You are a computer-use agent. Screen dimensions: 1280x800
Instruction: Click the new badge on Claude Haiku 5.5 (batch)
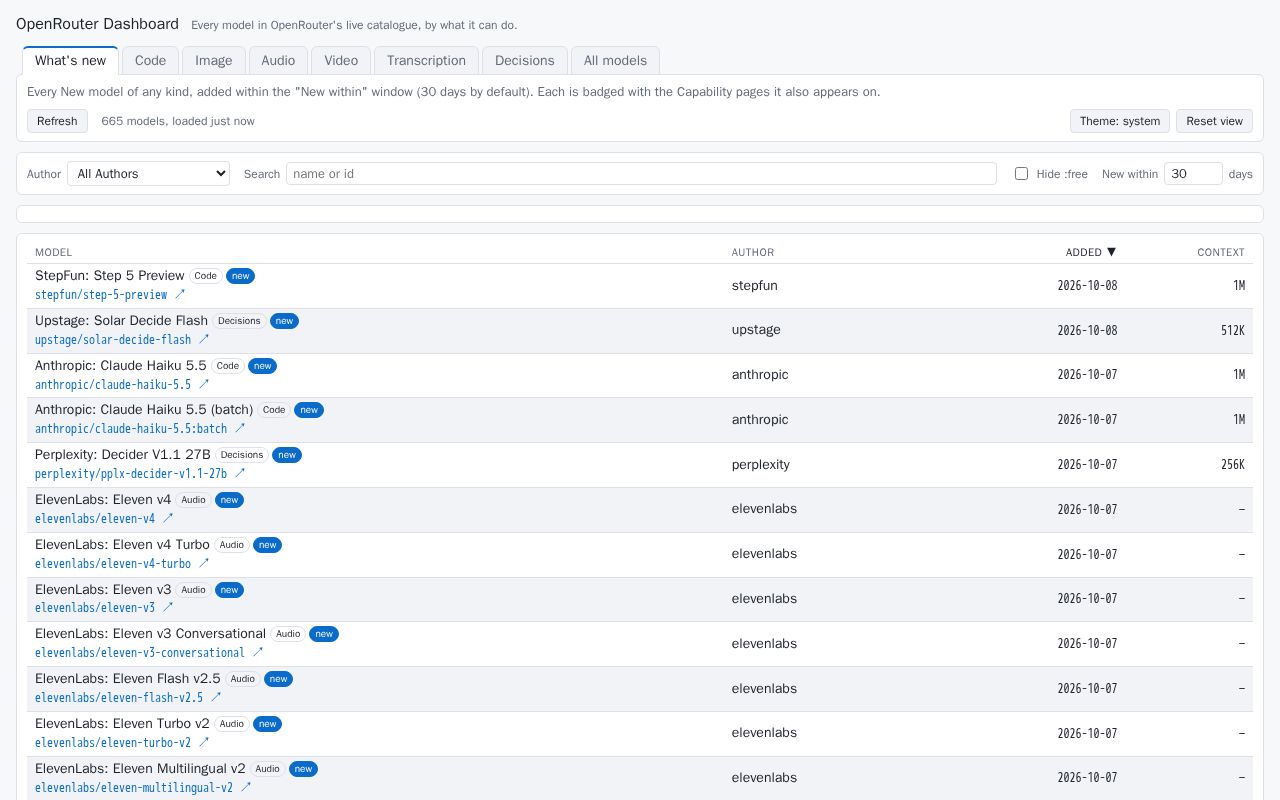coord(309,410)
